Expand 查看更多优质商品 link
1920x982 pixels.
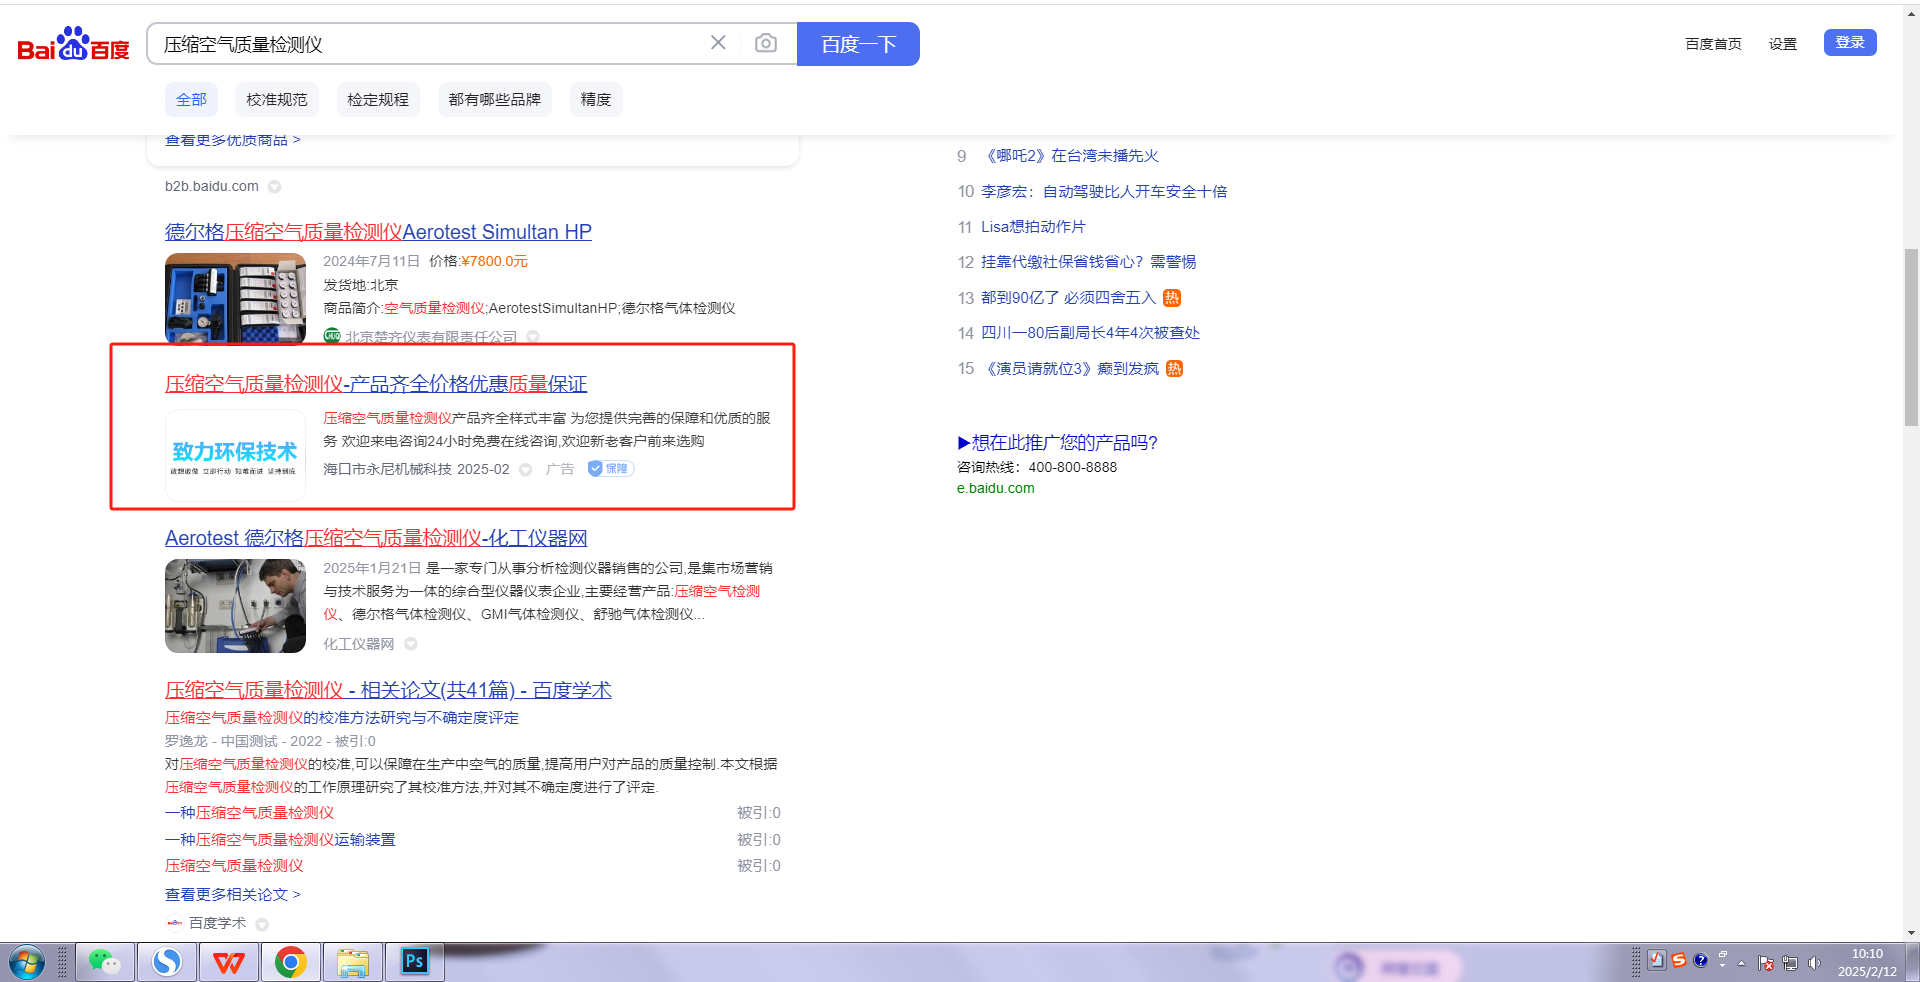(232, 141)
